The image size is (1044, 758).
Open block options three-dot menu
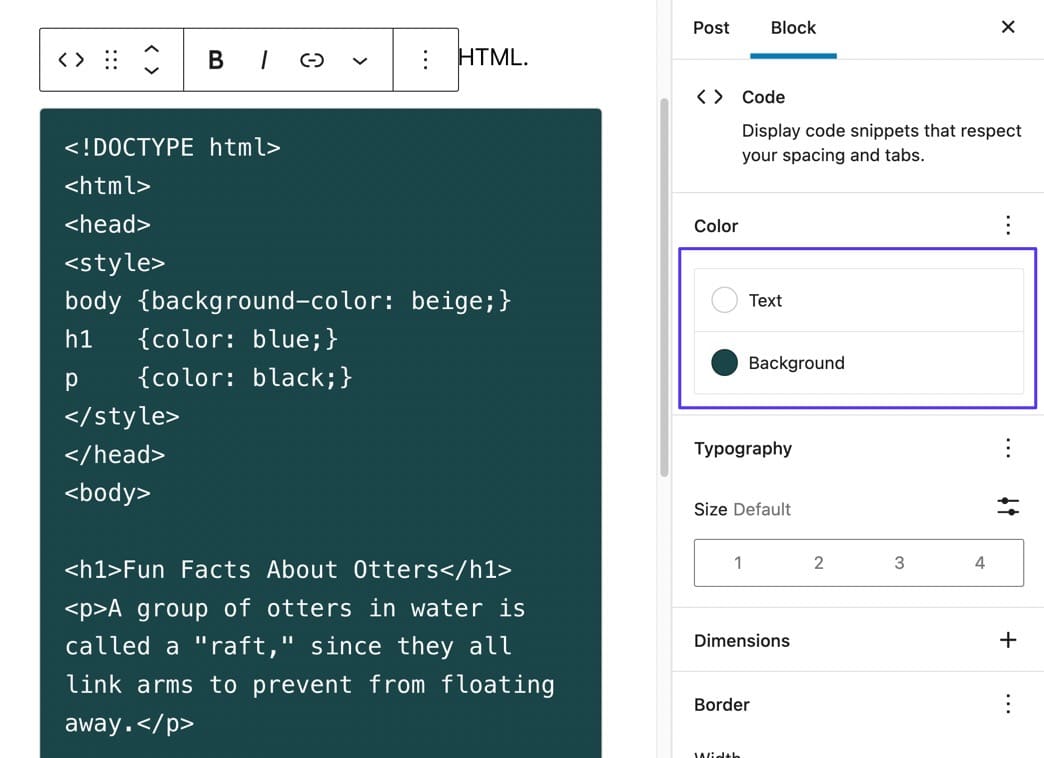[425, 60]
